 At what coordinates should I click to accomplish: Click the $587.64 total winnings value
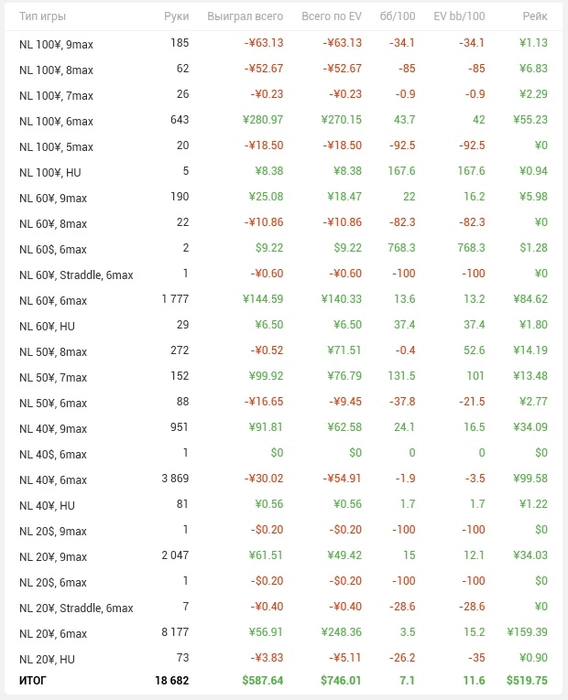point(263,680)
